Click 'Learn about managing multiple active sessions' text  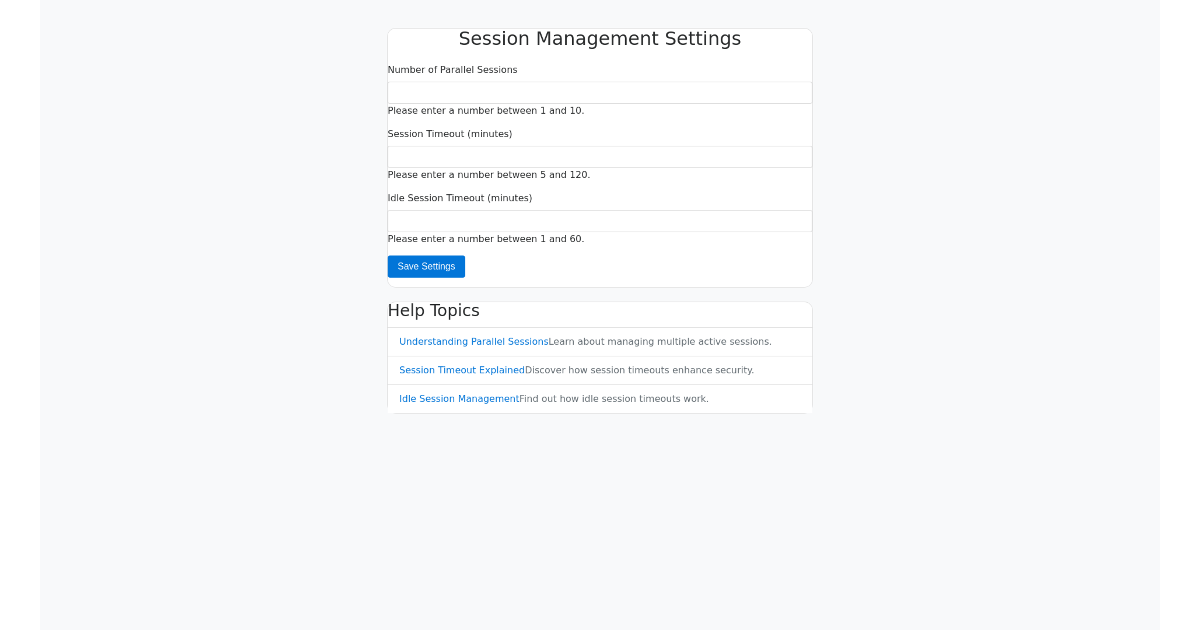click(660, 342)
